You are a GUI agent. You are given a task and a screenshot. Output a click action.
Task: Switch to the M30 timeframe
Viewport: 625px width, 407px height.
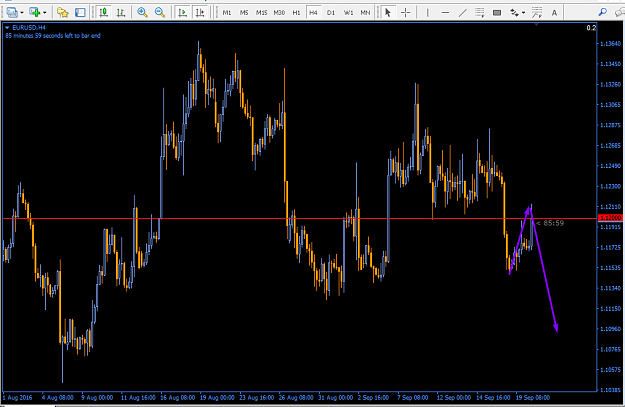279,13
